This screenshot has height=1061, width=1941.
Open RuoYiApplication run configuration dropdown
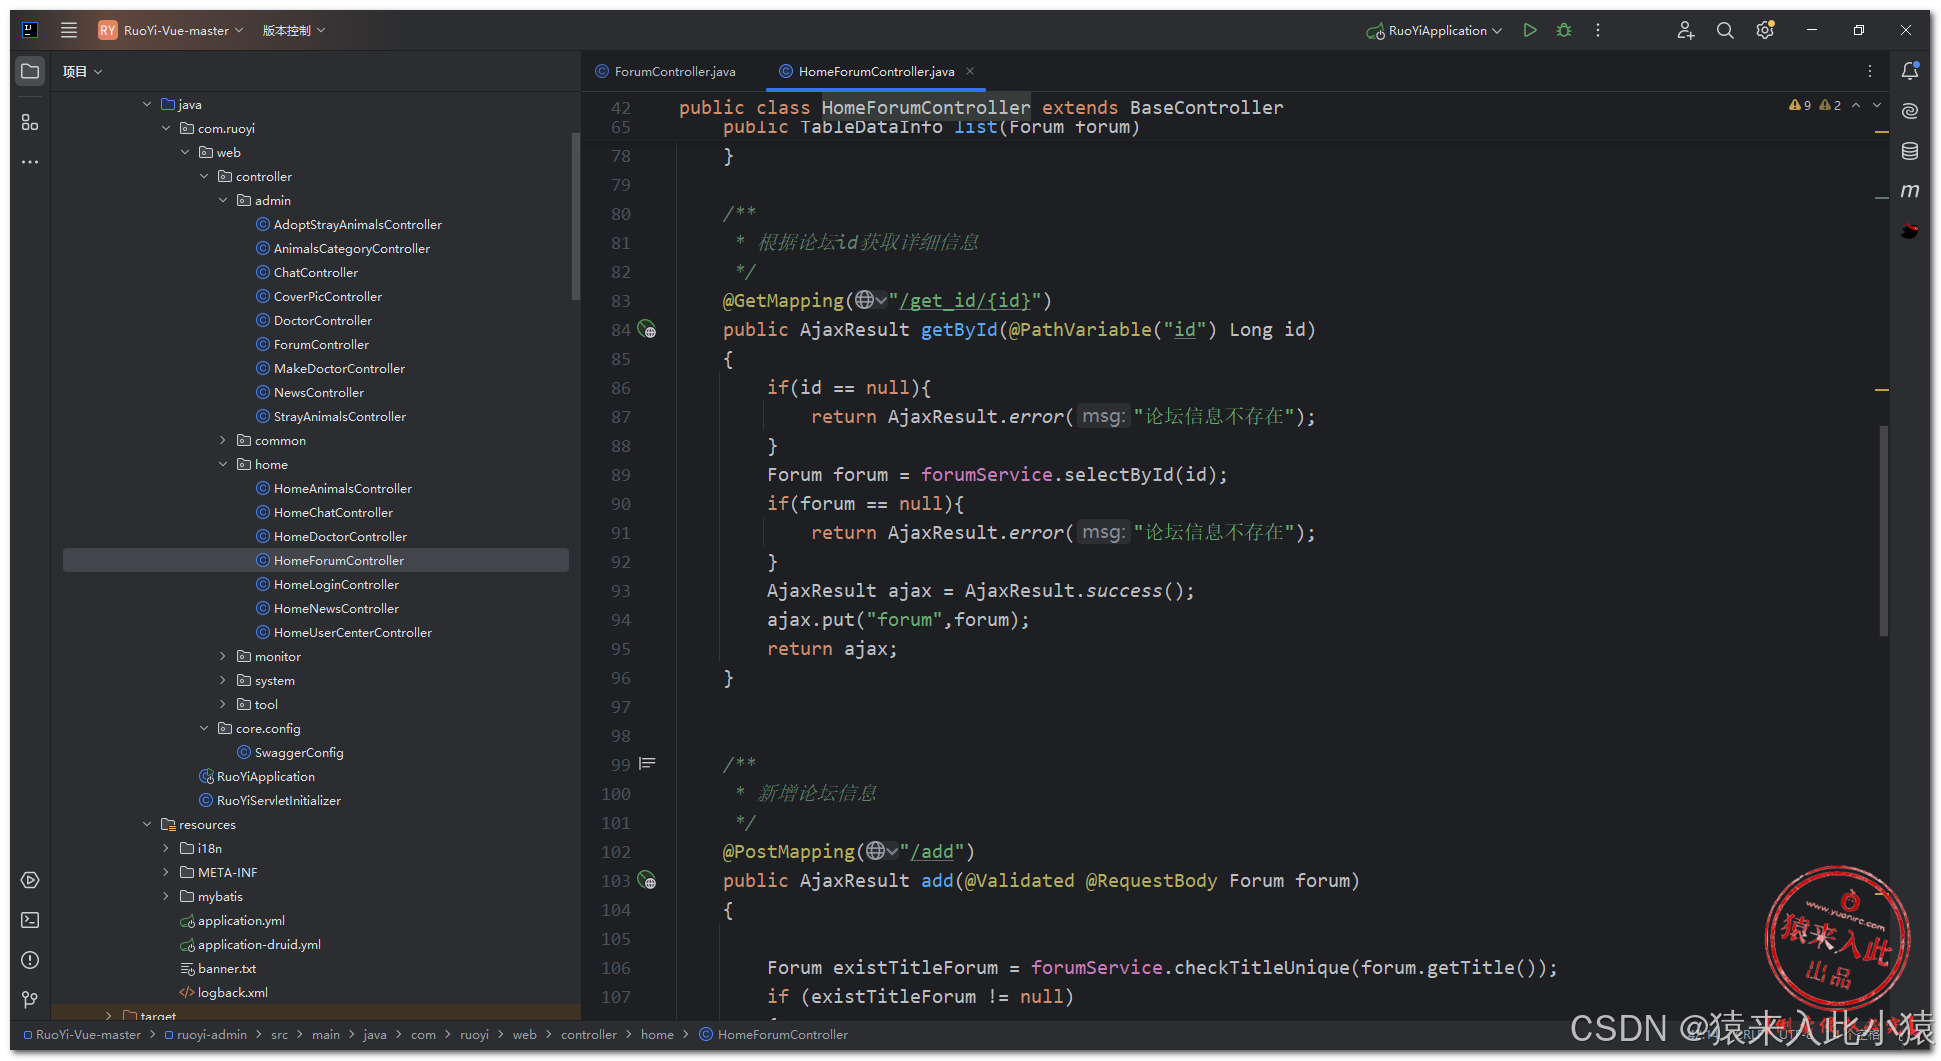1435,30
